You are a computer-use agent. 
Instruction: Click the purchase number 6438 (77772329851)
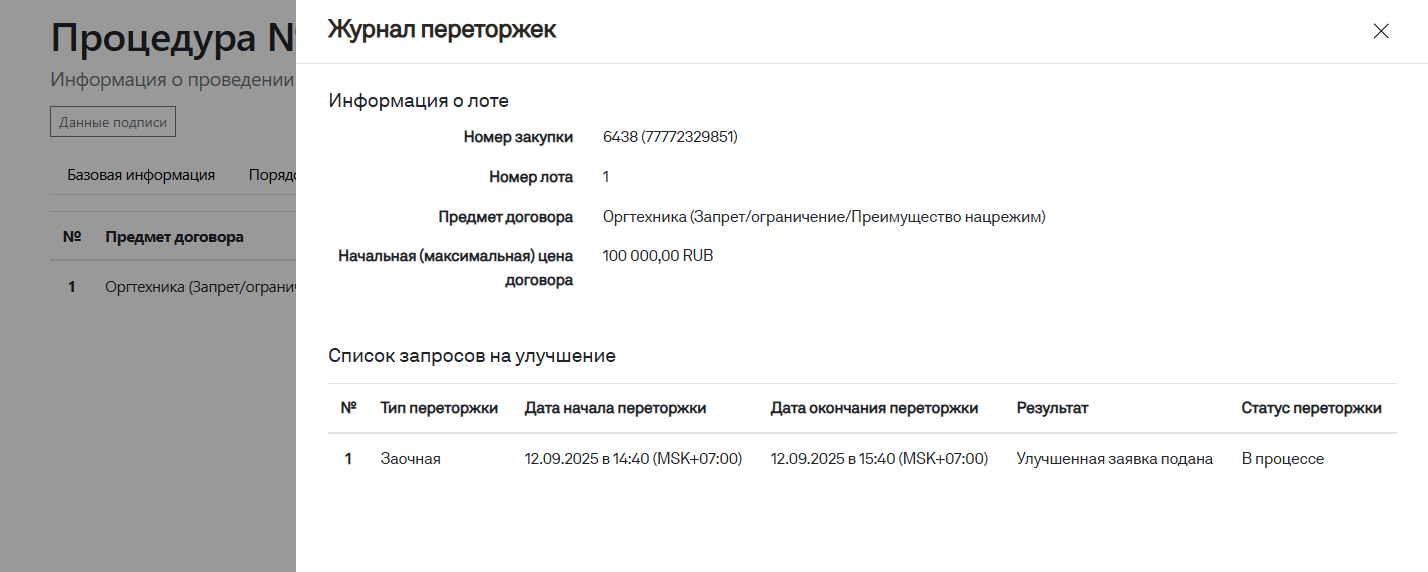(x=670, y=137)
